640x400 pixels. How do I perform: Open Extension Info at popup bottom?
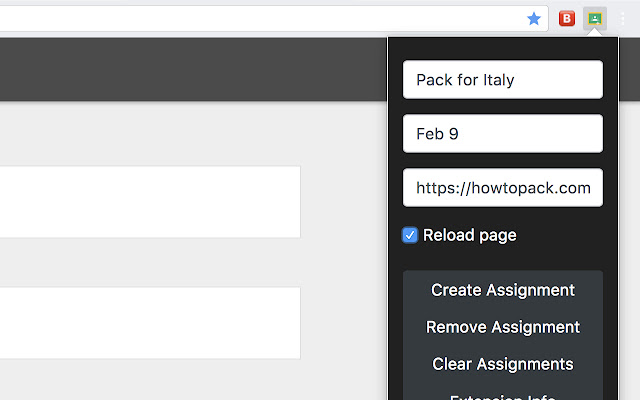[x=502, y=396]
